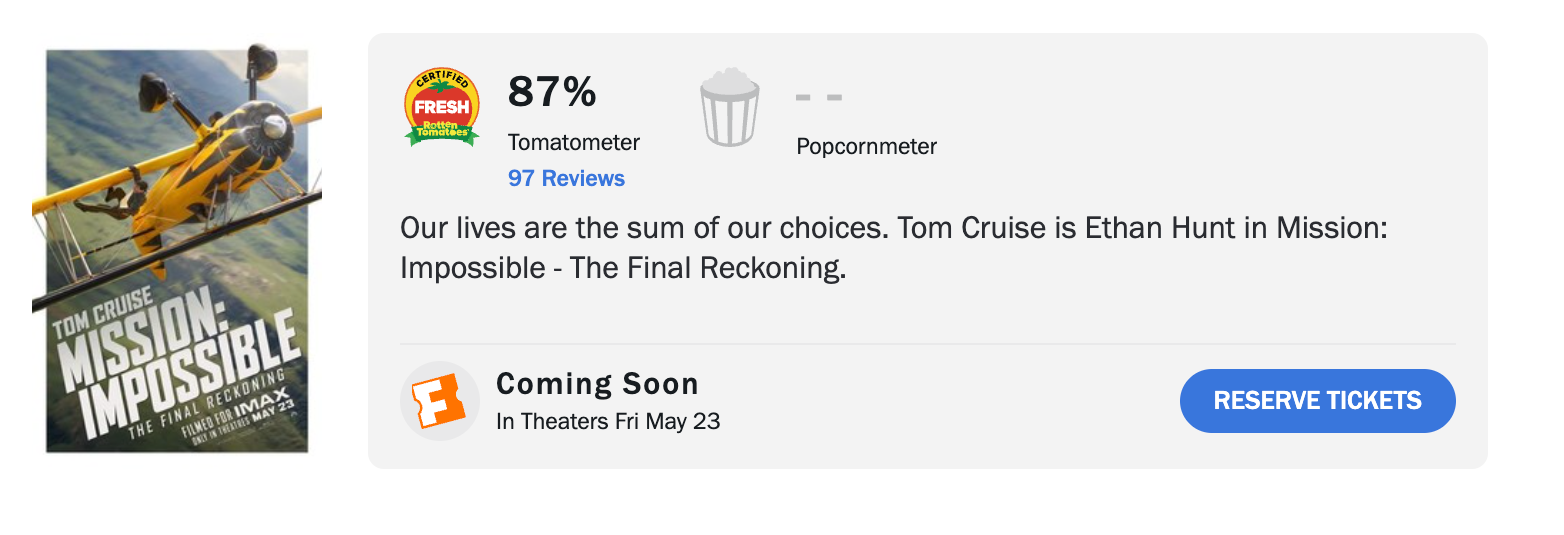Open the 97 Reviews link

click(566, 179)
